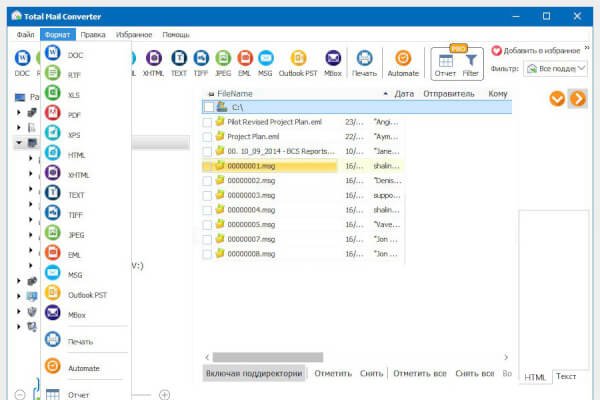This screenshot has height=400, width=600.
Task: Click the printer toolbar icon
Action: click(x=364, y=58)
